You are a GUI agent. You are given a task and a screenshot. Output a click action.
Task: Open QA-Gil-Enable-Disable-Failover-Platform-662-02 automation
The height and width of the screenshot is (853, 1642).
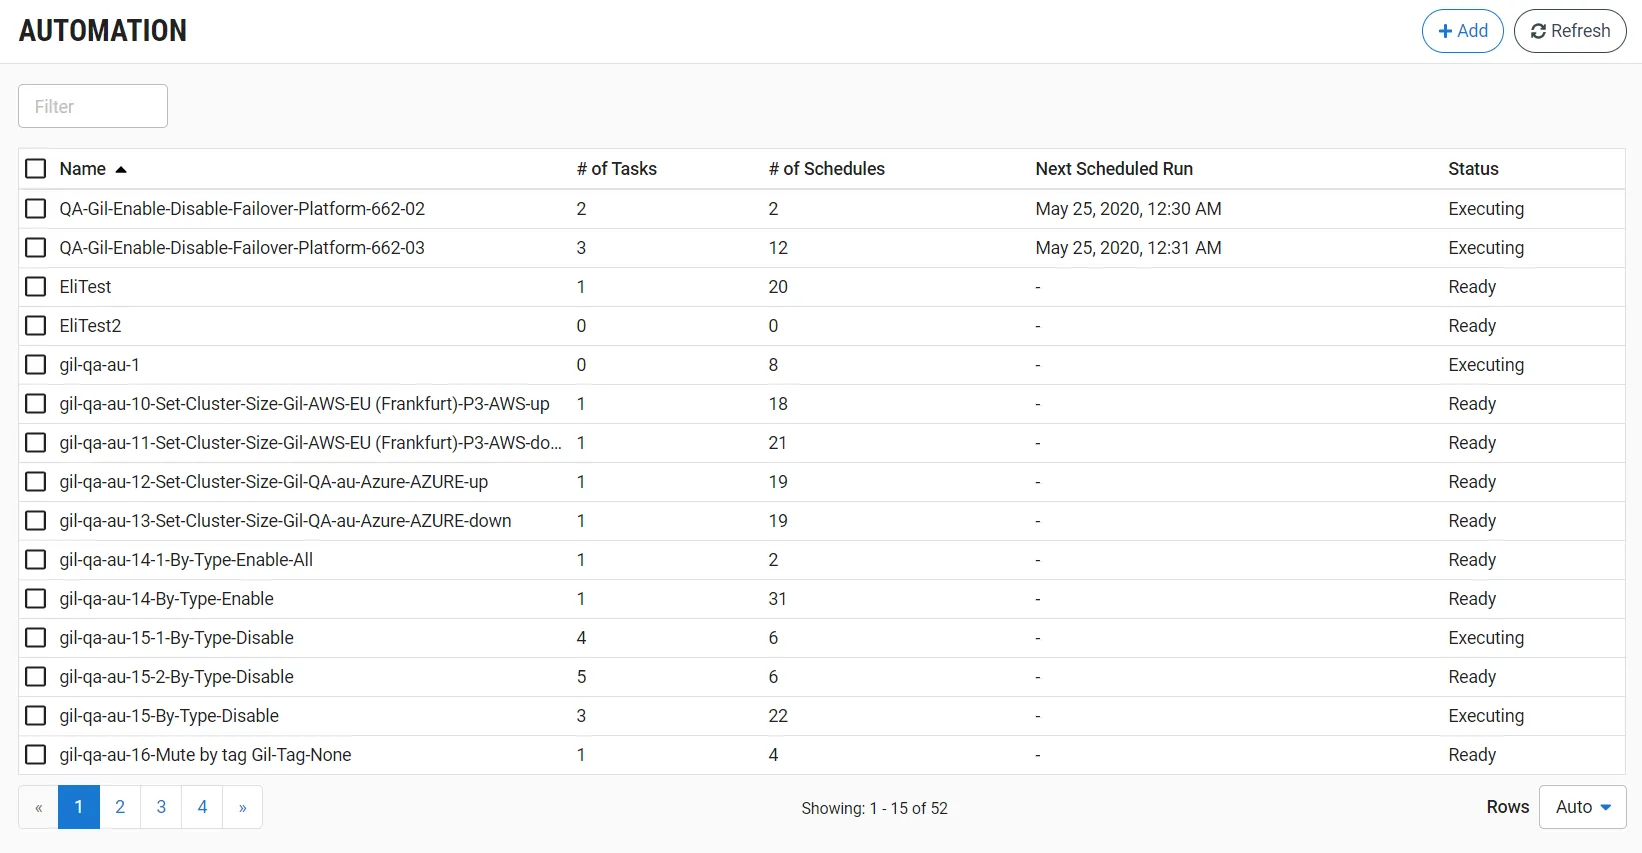(x=242, y=209)
